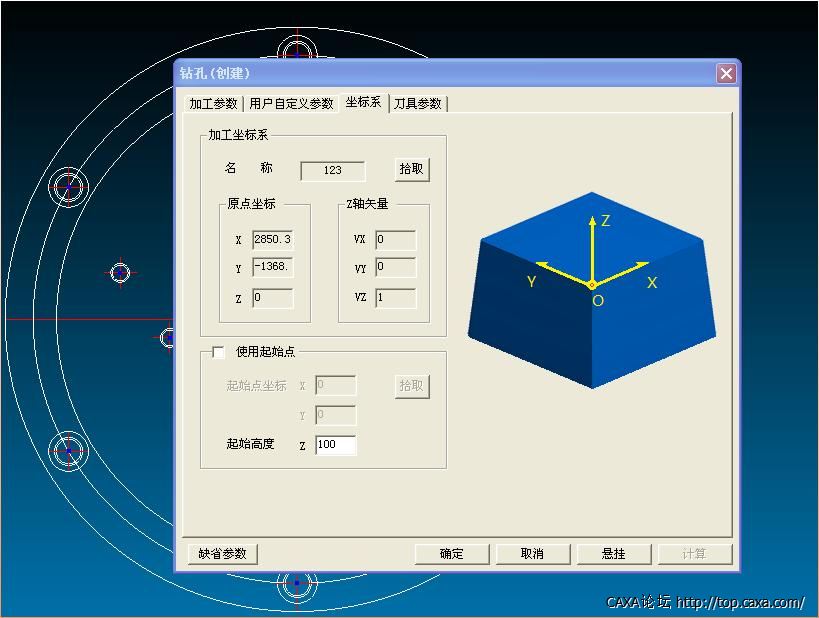This screenshot has width=819, height=618.
Task: Click the origin O point in the preview
Action: coord(592,285)
